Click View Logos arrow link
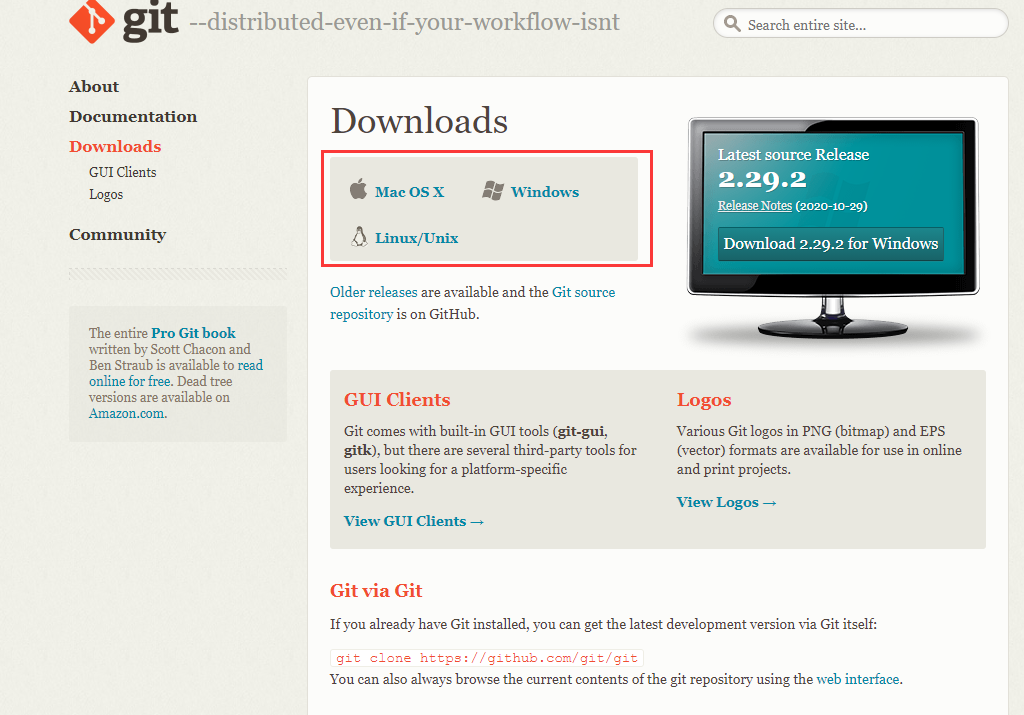This screenshot has height=715, width=1024. (x=726, y=502)
